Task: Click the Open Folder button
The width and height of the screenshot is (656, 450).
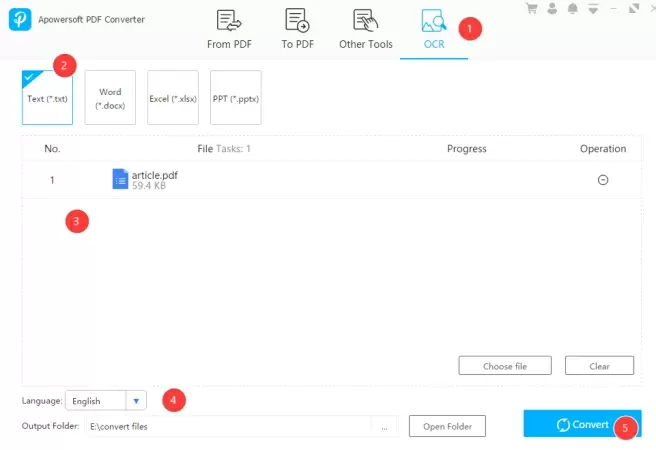Action: point(447,426)
